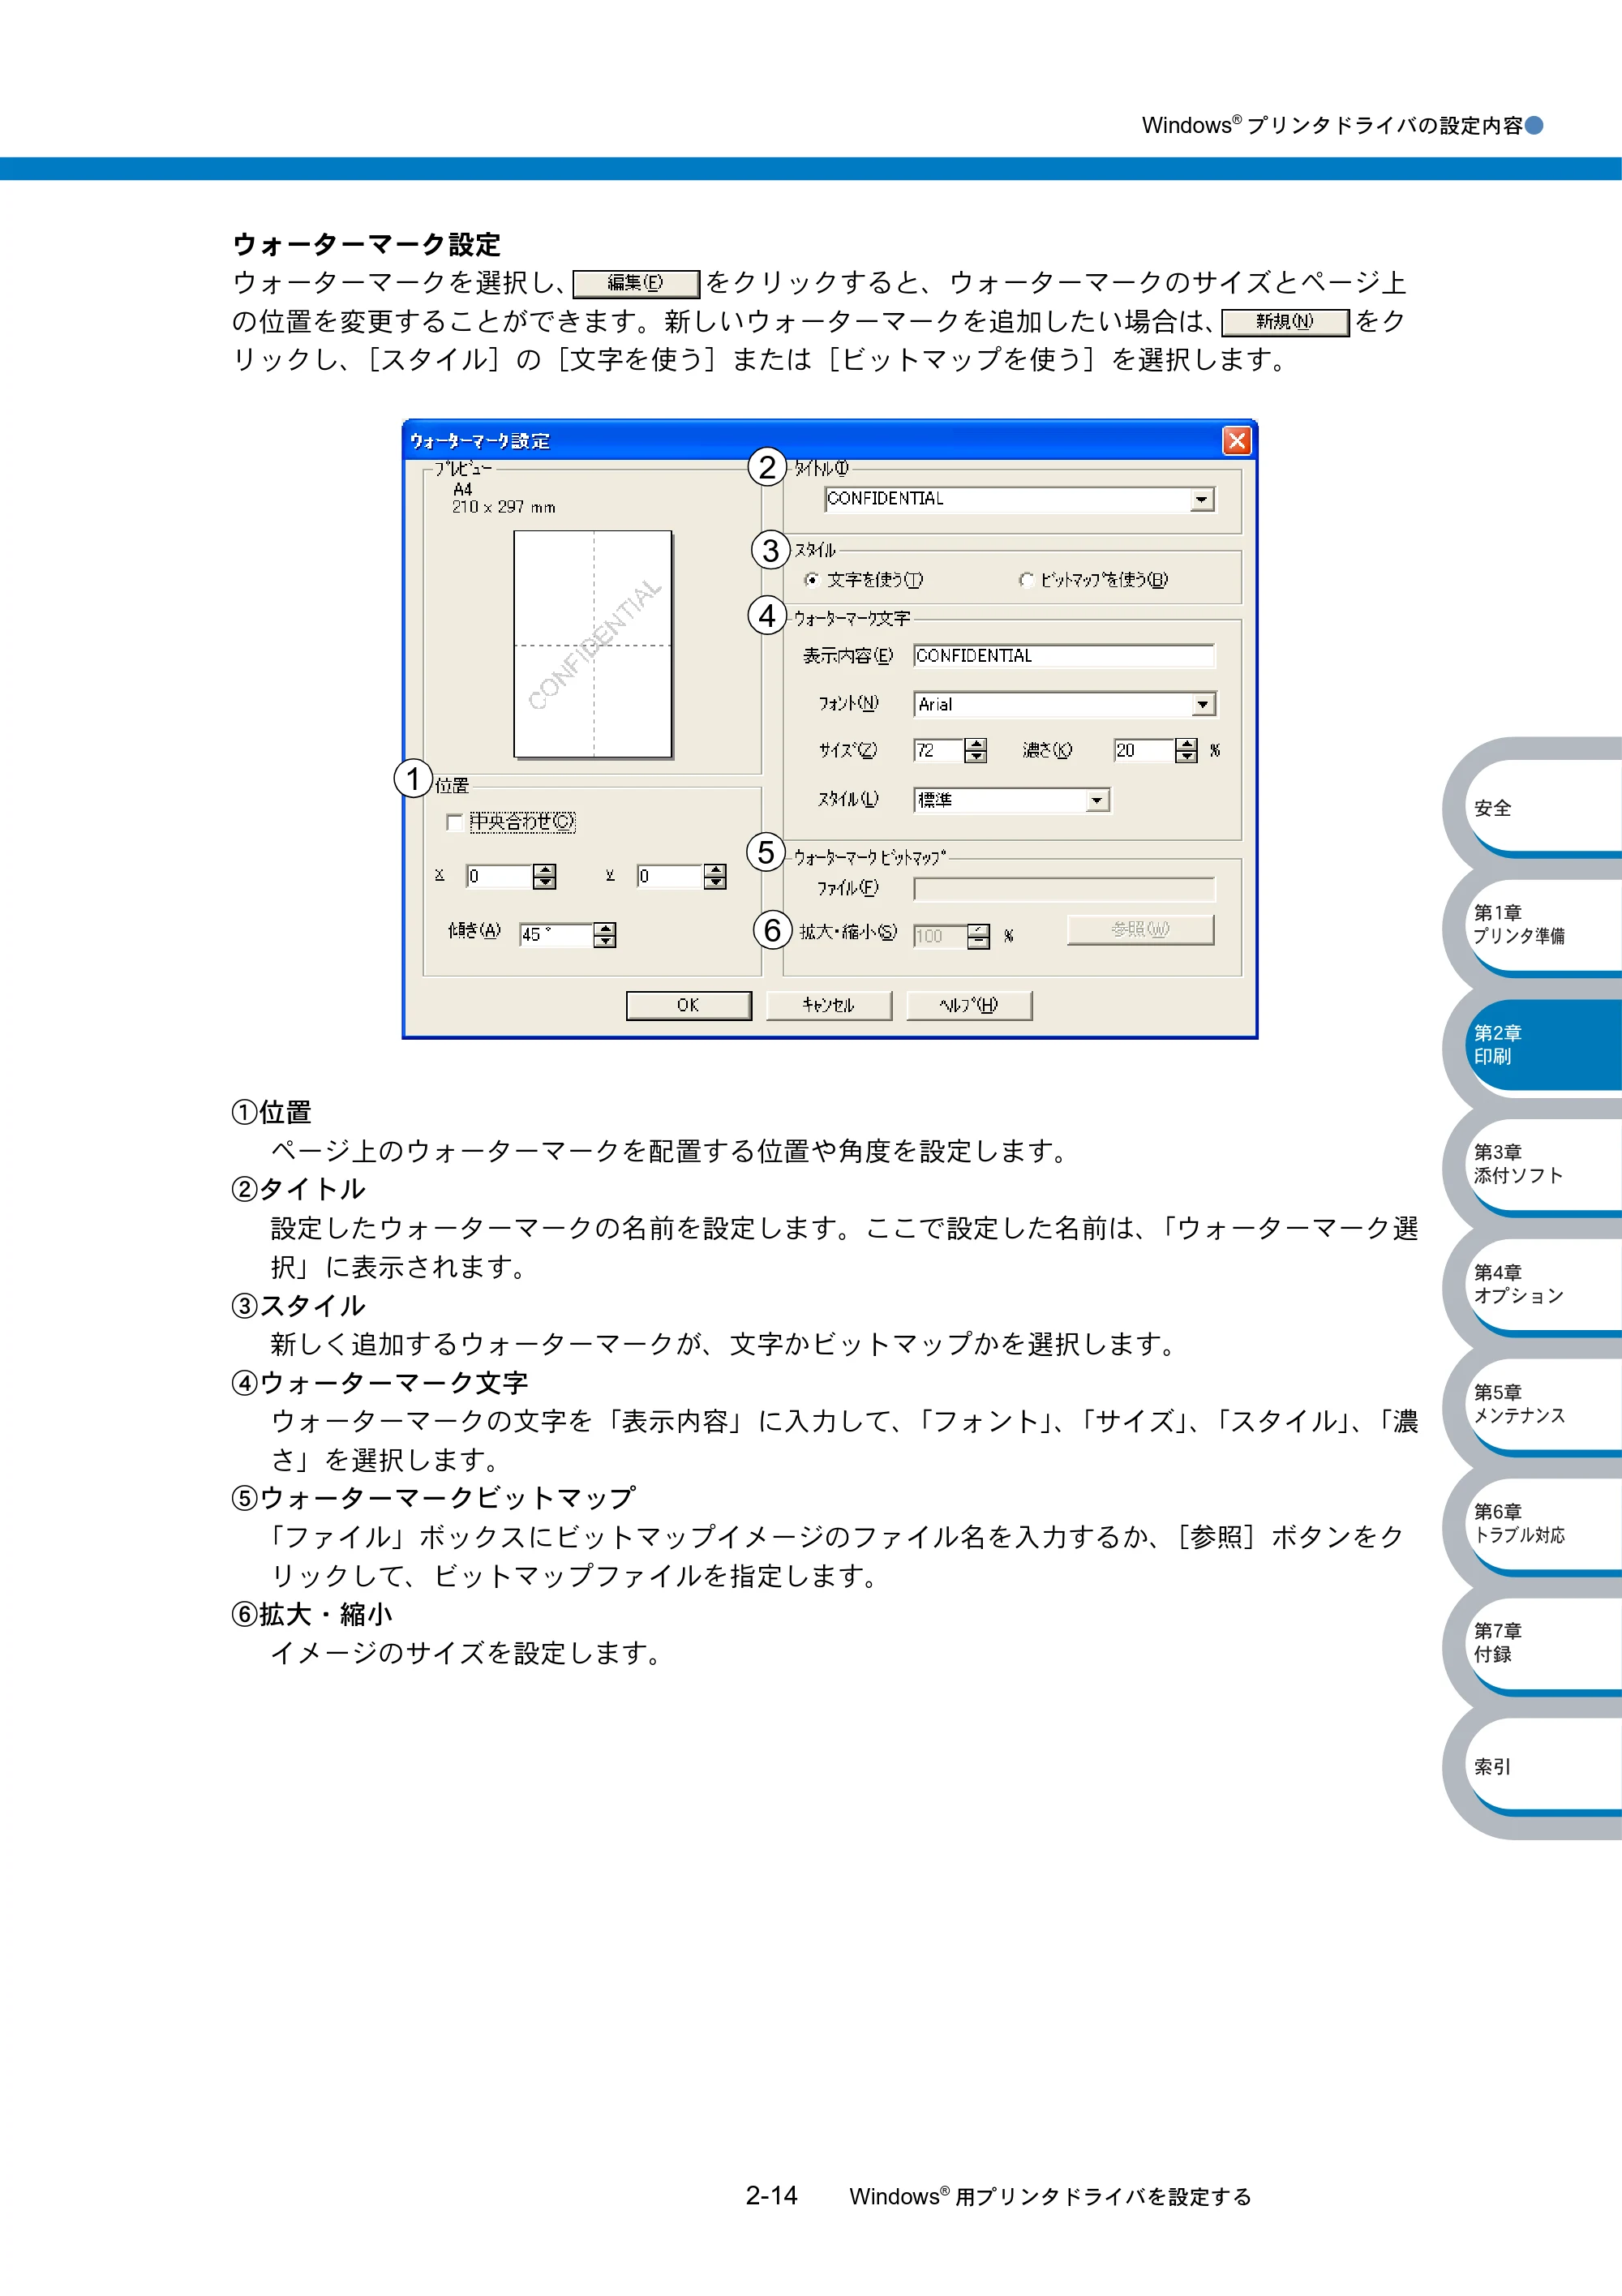Adjust the 傾き 45° spinner arrows
This screenshot has height=2296, width=1622.
pos(605,935)
